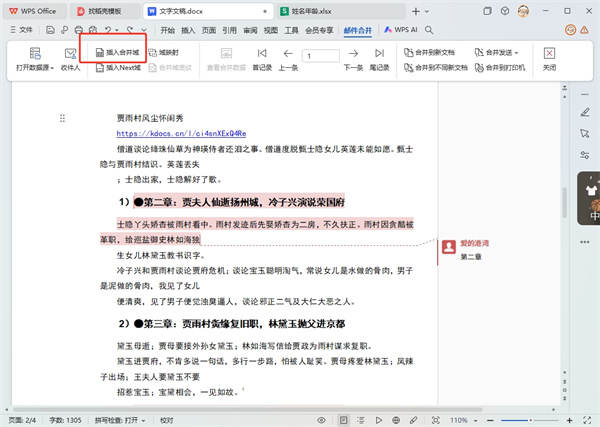Toggle eye protection mode icon
Image resolution: width=600 pixels, height=427 pixels.
(x=321, y=420)
